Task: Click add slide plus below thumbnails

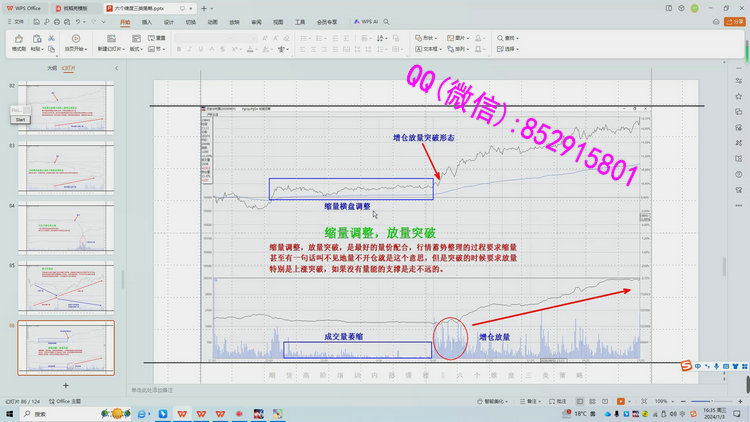Action: (66, 384)
